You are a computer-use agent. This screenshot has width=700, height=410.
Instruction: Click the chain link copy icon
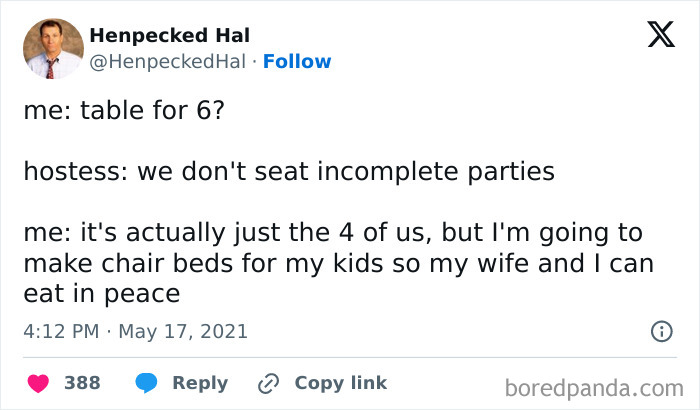point(268,383)
